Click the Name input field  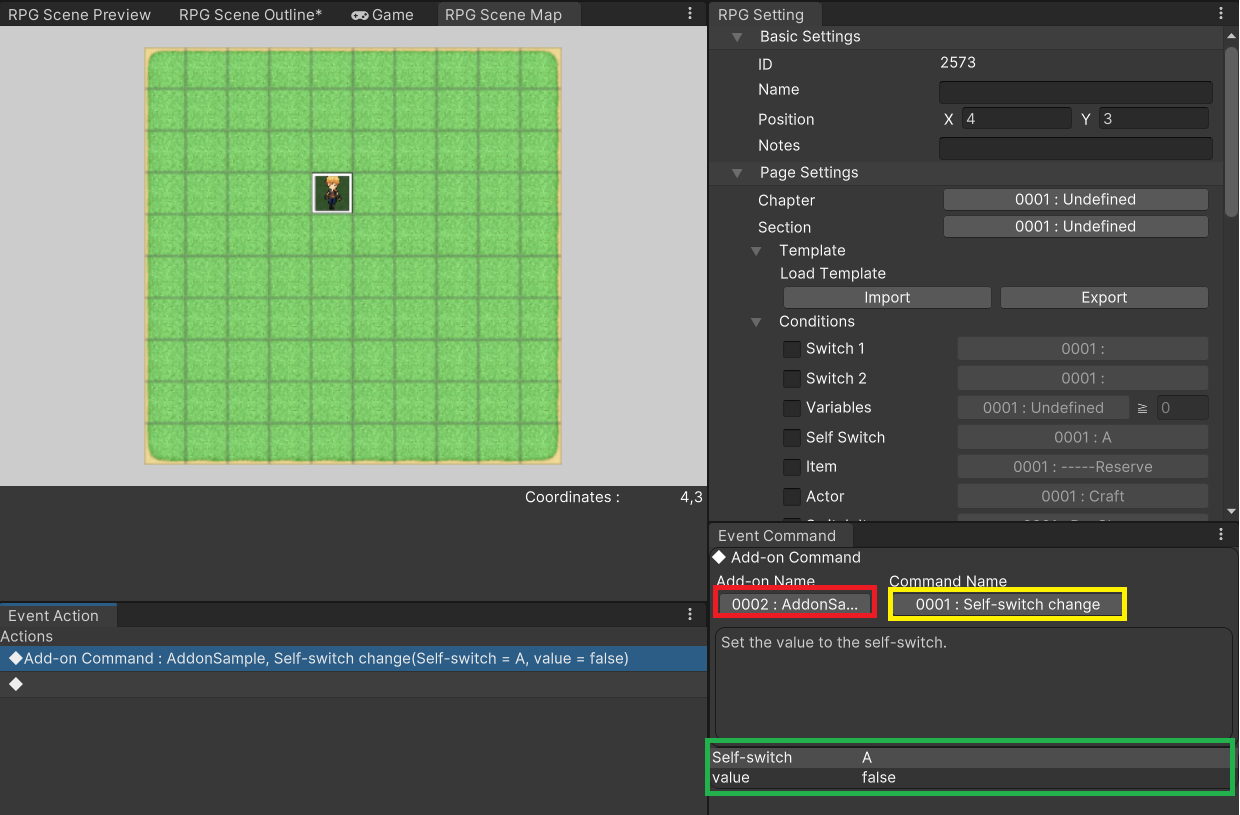pyautogui.click(x=1075, y=92)
